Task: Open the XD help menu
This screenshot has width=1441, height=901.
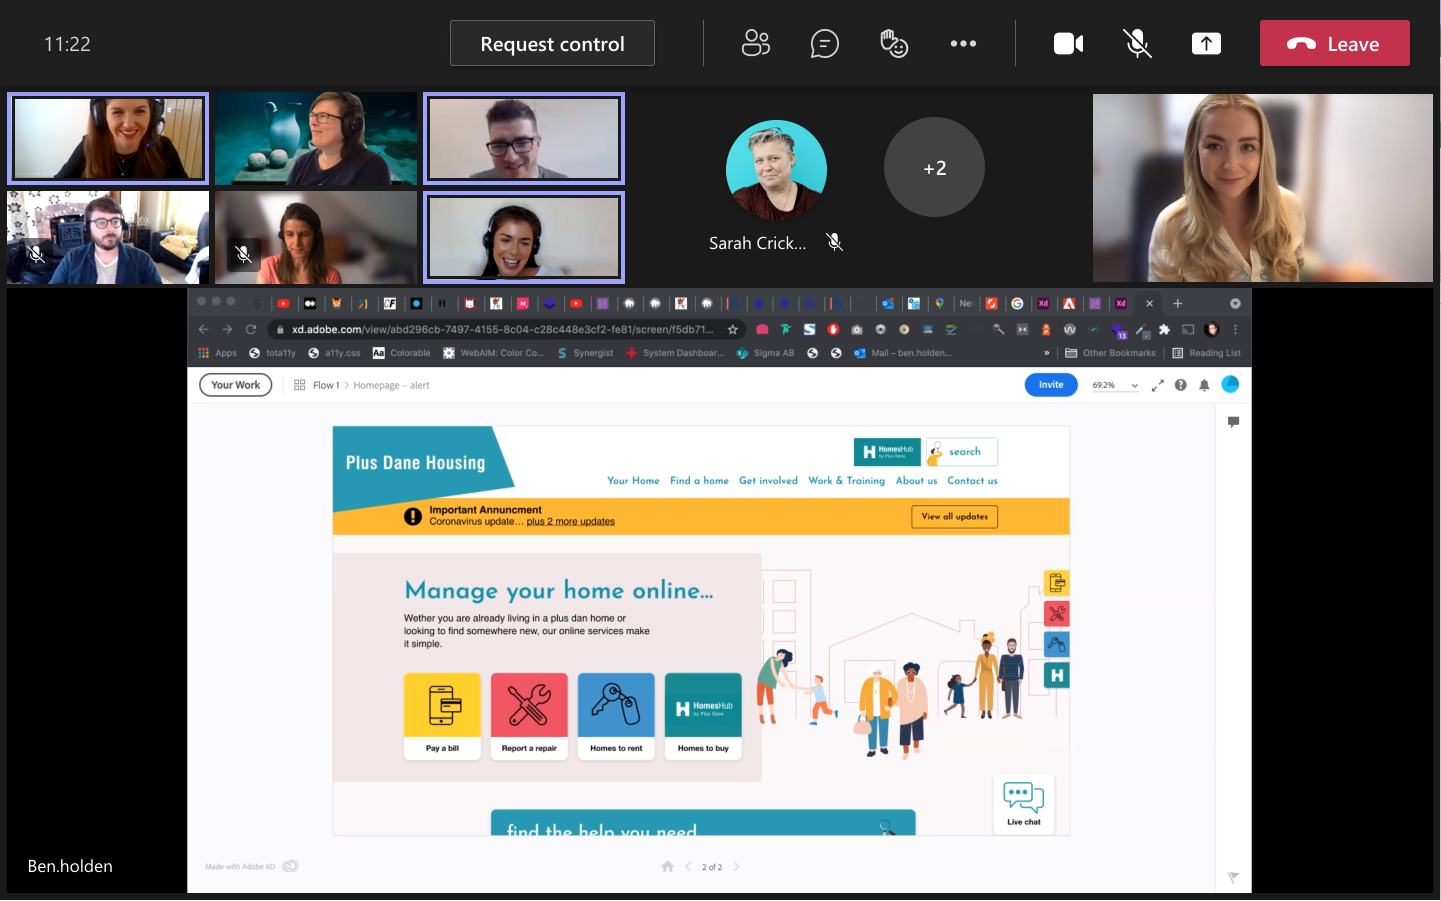Action: click(1180, 384)
